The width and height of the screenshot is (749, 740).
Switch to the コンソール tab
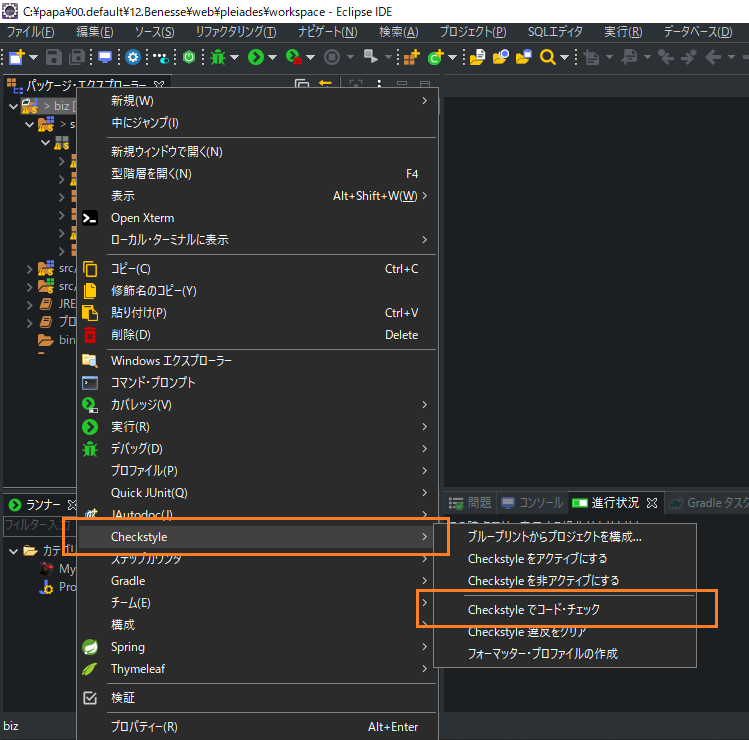click(x=532, y=503)
